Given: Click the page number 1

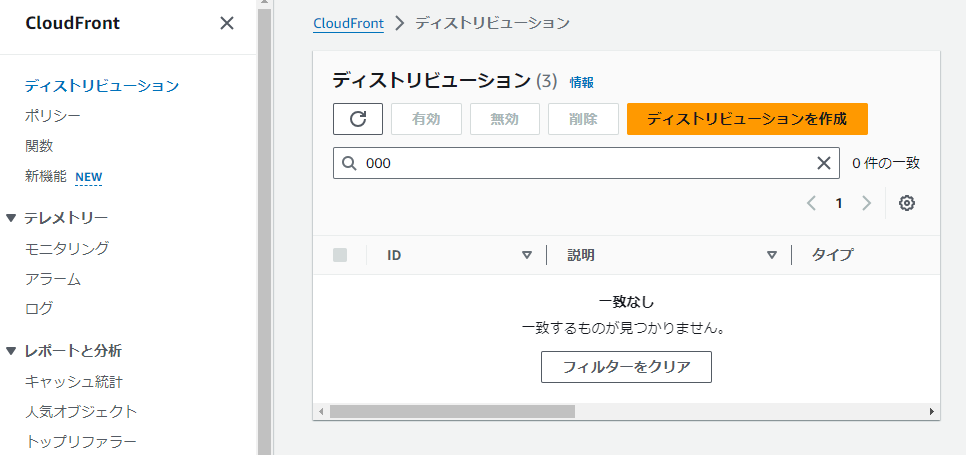Looking at the screenshot, I should point(838,203).
